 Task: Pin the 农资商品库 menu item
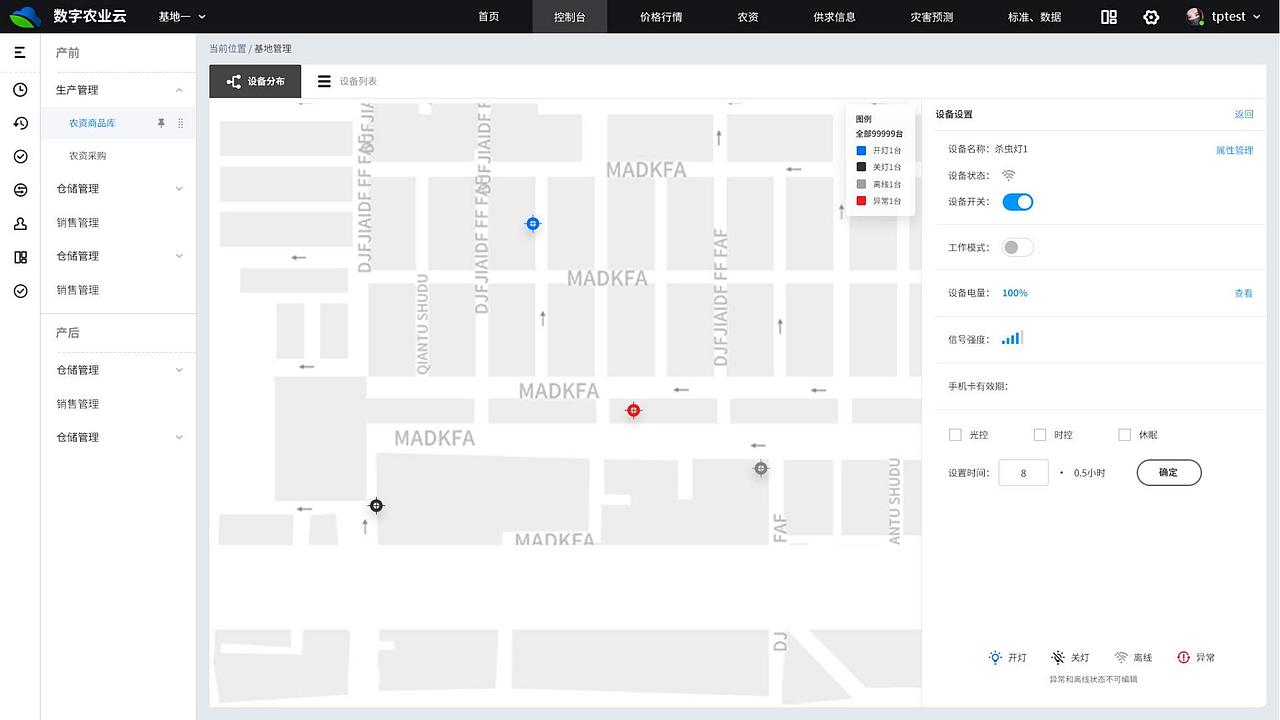tap(161, 123)
